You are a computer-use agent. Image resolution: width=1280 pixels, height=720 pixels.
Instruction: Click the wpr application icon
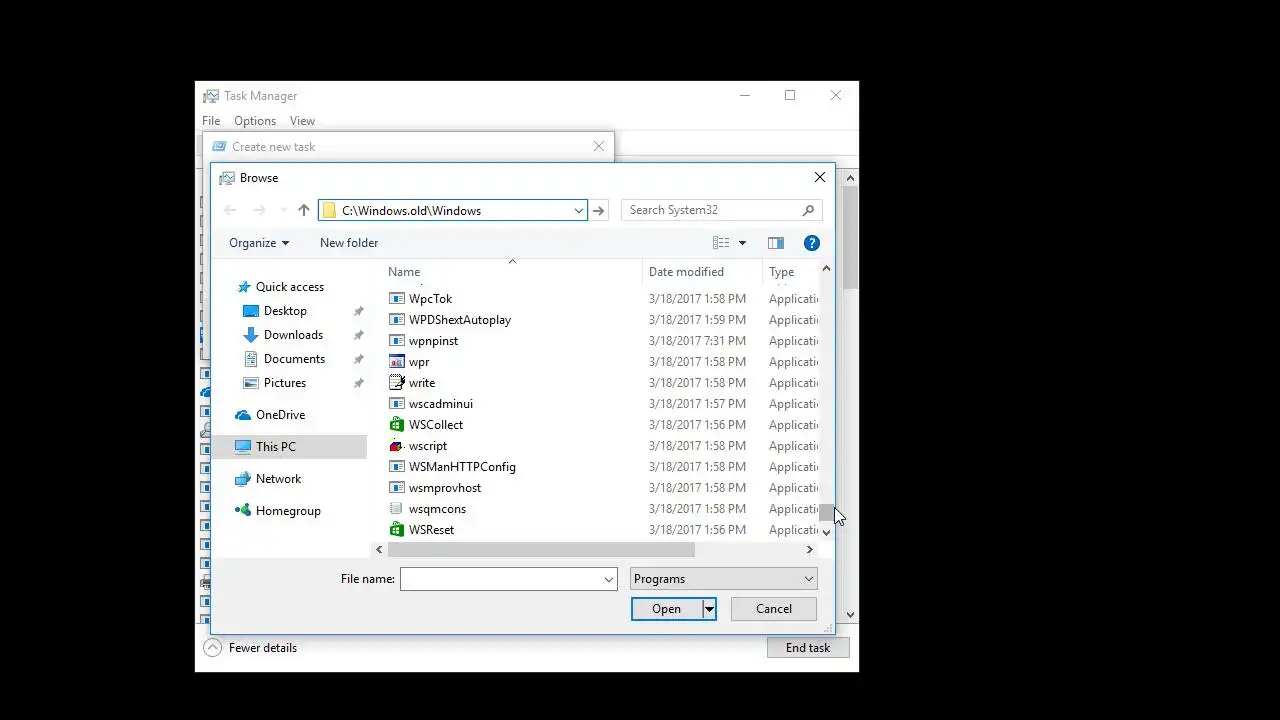(x=397, y=362)
